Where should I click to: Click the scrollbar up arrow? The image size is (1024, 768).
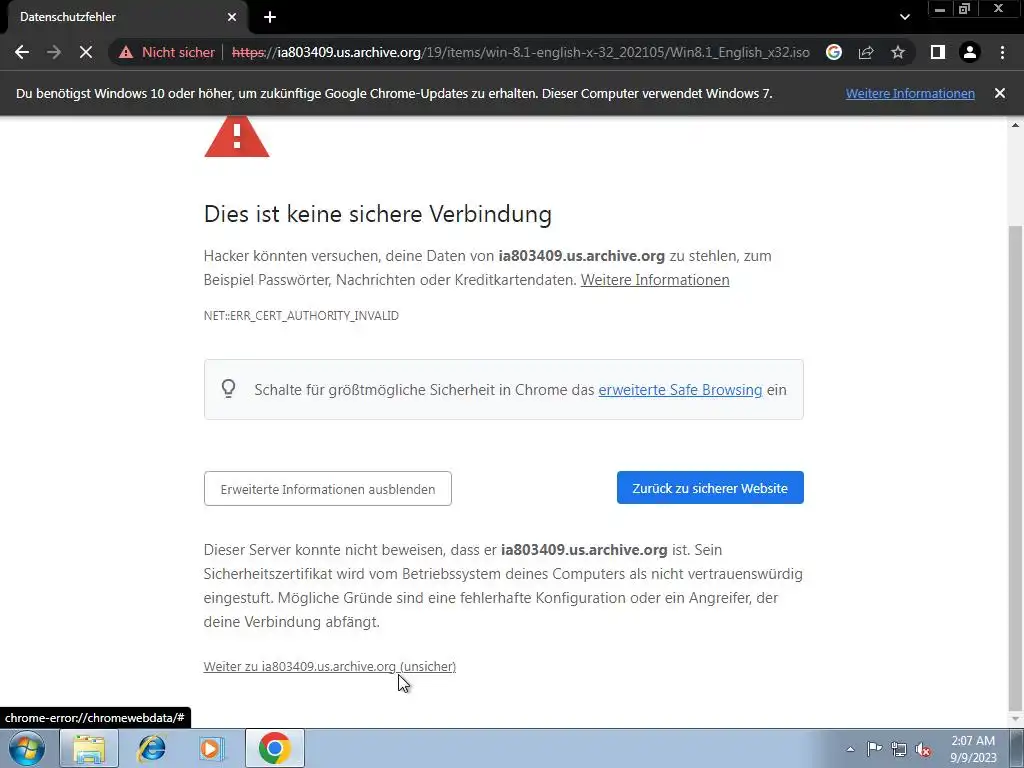click(x=1015, y=125)
